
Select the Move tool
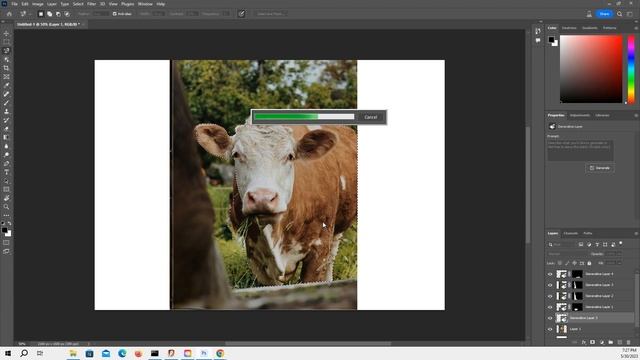(6, 33)
